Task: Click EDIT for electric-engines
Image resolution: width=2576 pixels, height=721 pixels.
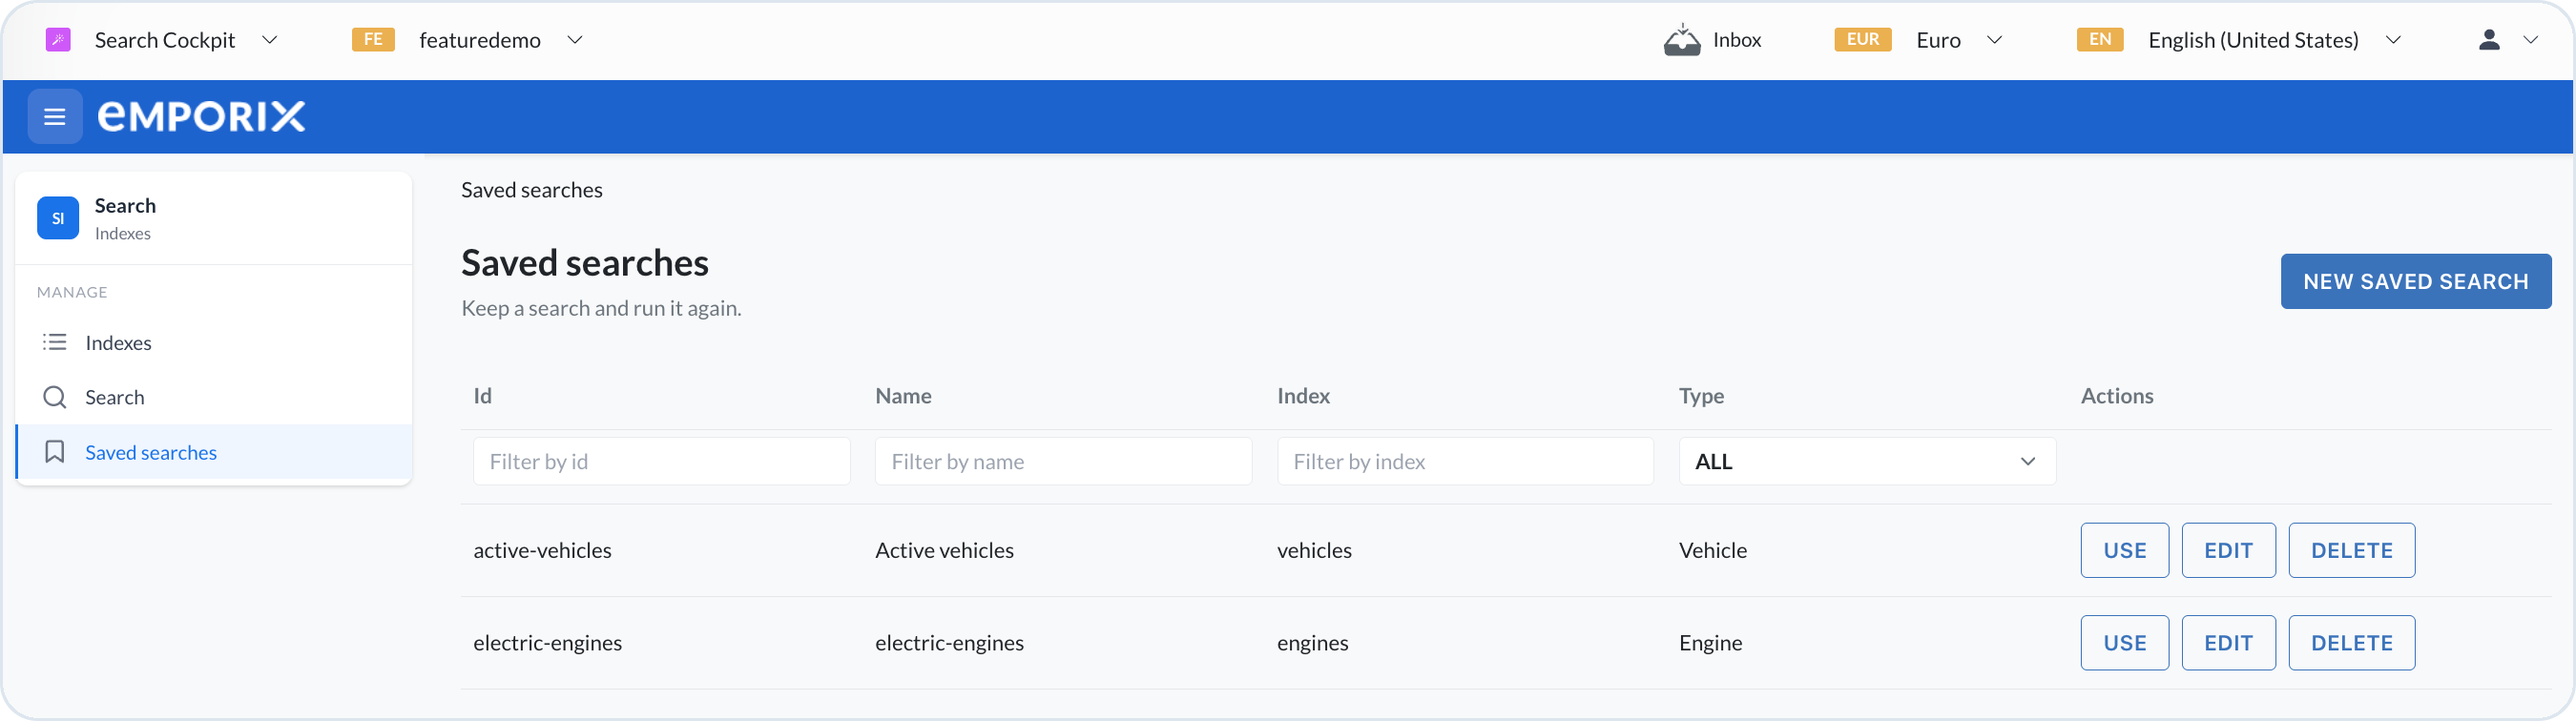Action: tap(2229, 643)
